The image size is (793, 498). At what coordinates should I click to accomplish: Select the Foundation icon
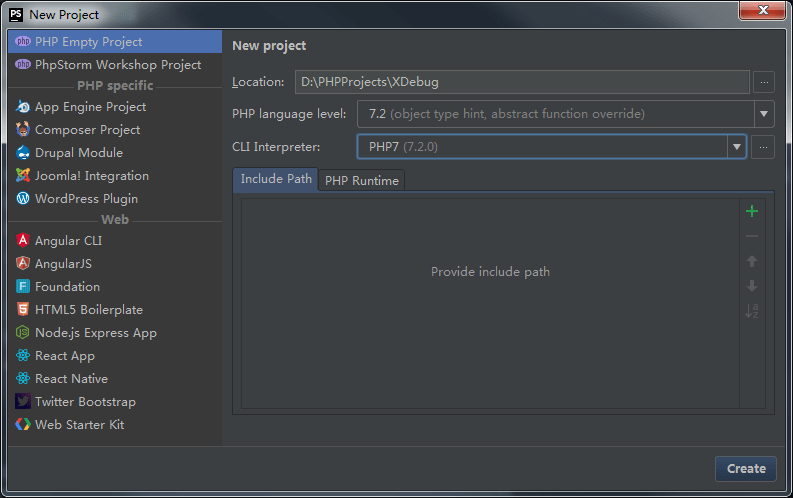[23, 286]
